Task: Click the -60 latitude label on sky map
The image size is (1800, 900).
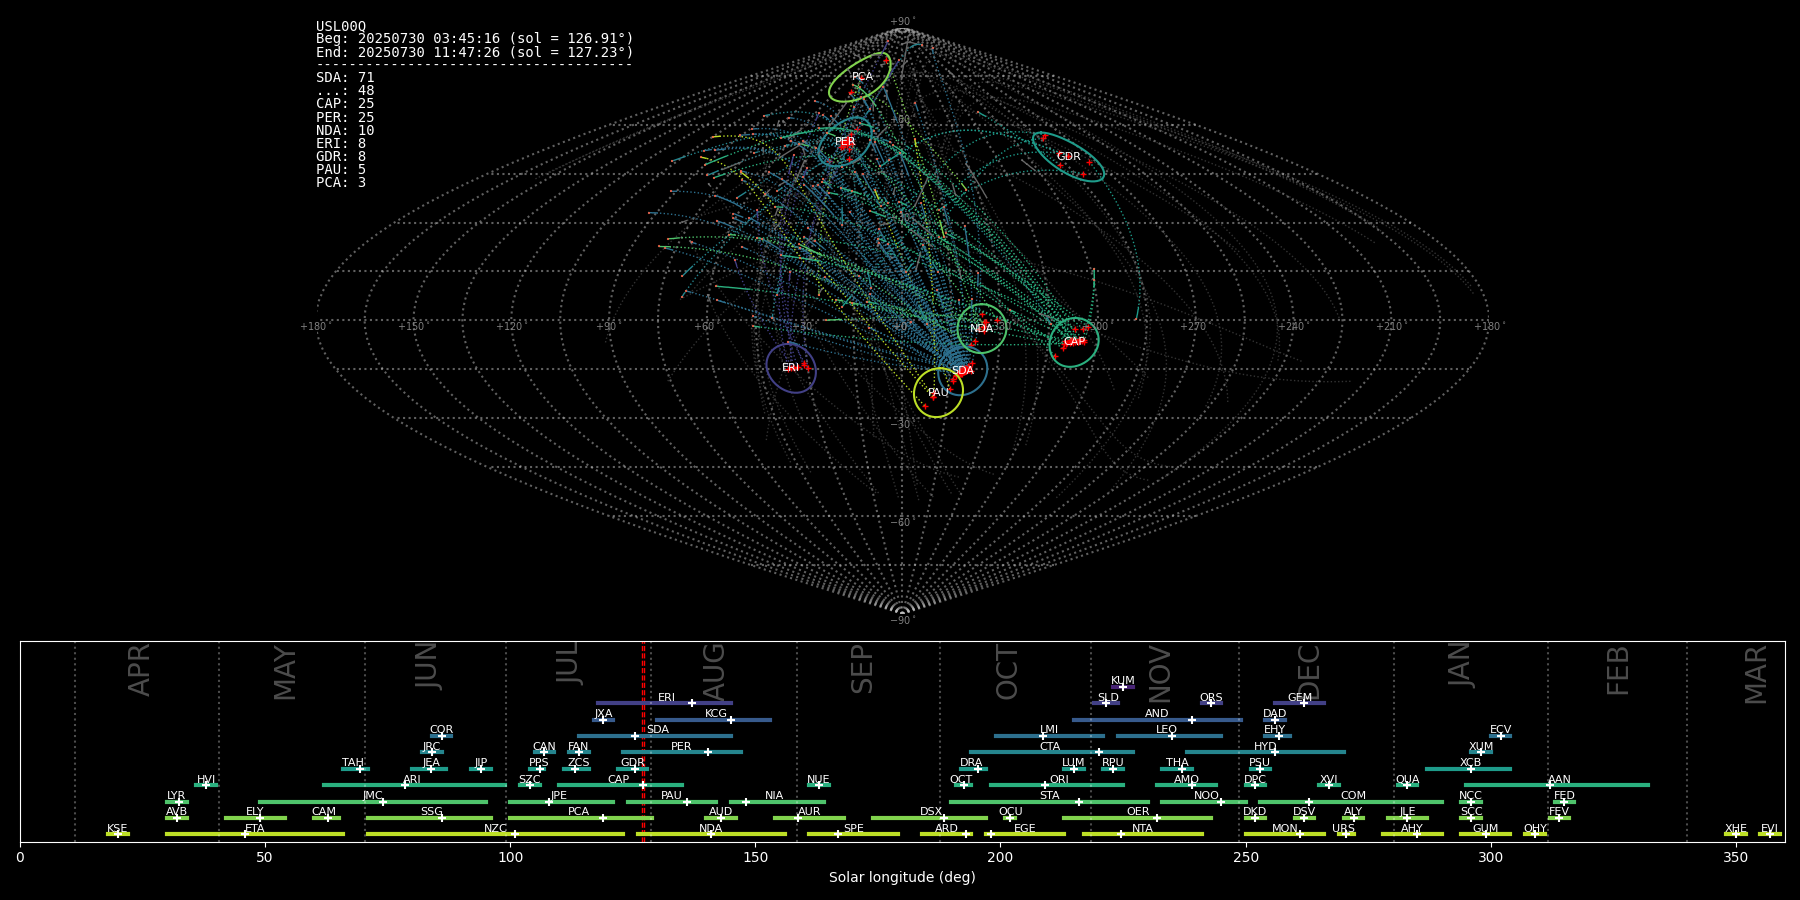Action: pos(902,523)
